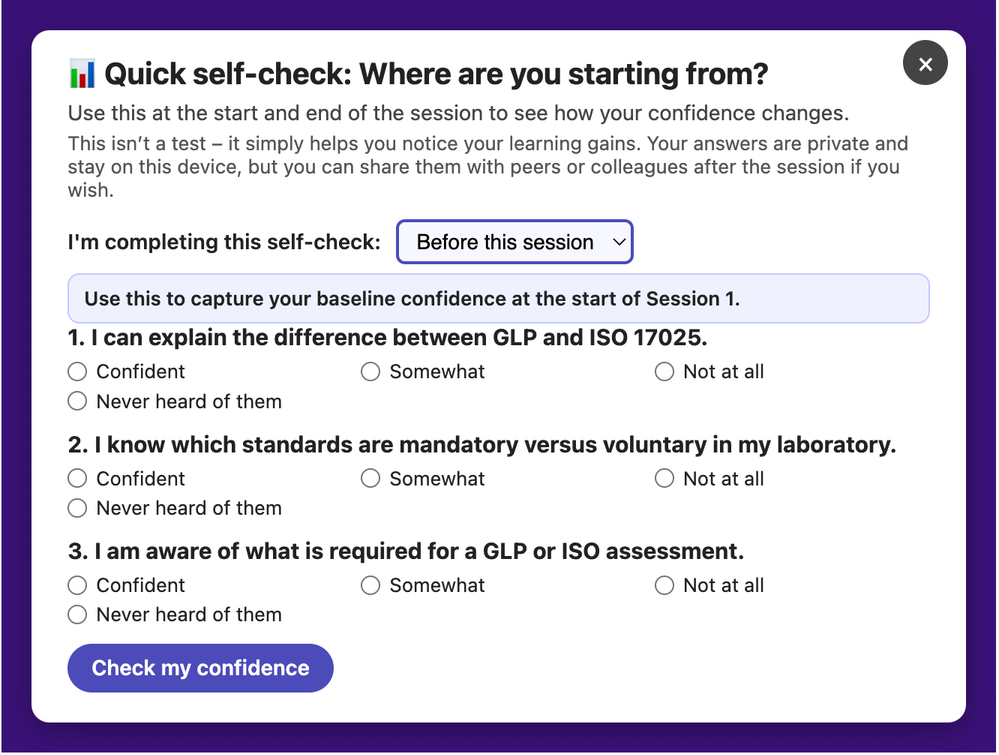Open the 'Before this session' dropdown

click(x=515, y=242)
